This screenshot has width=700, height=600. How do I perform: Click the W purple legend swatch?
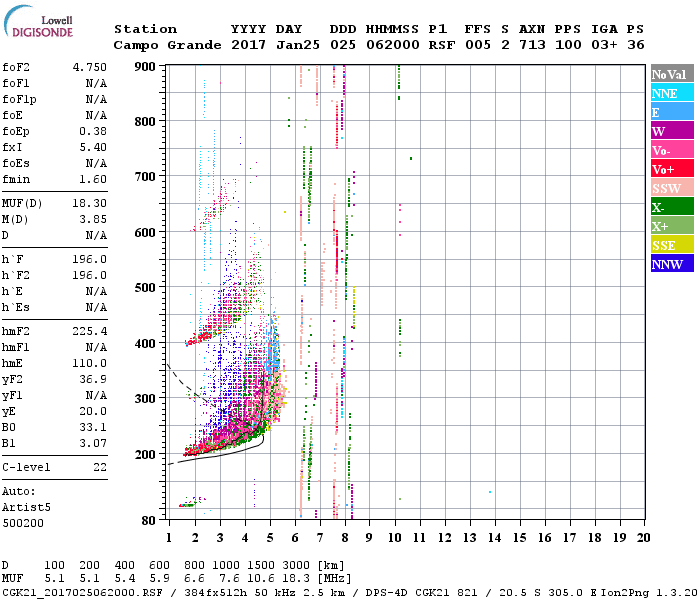672,131
